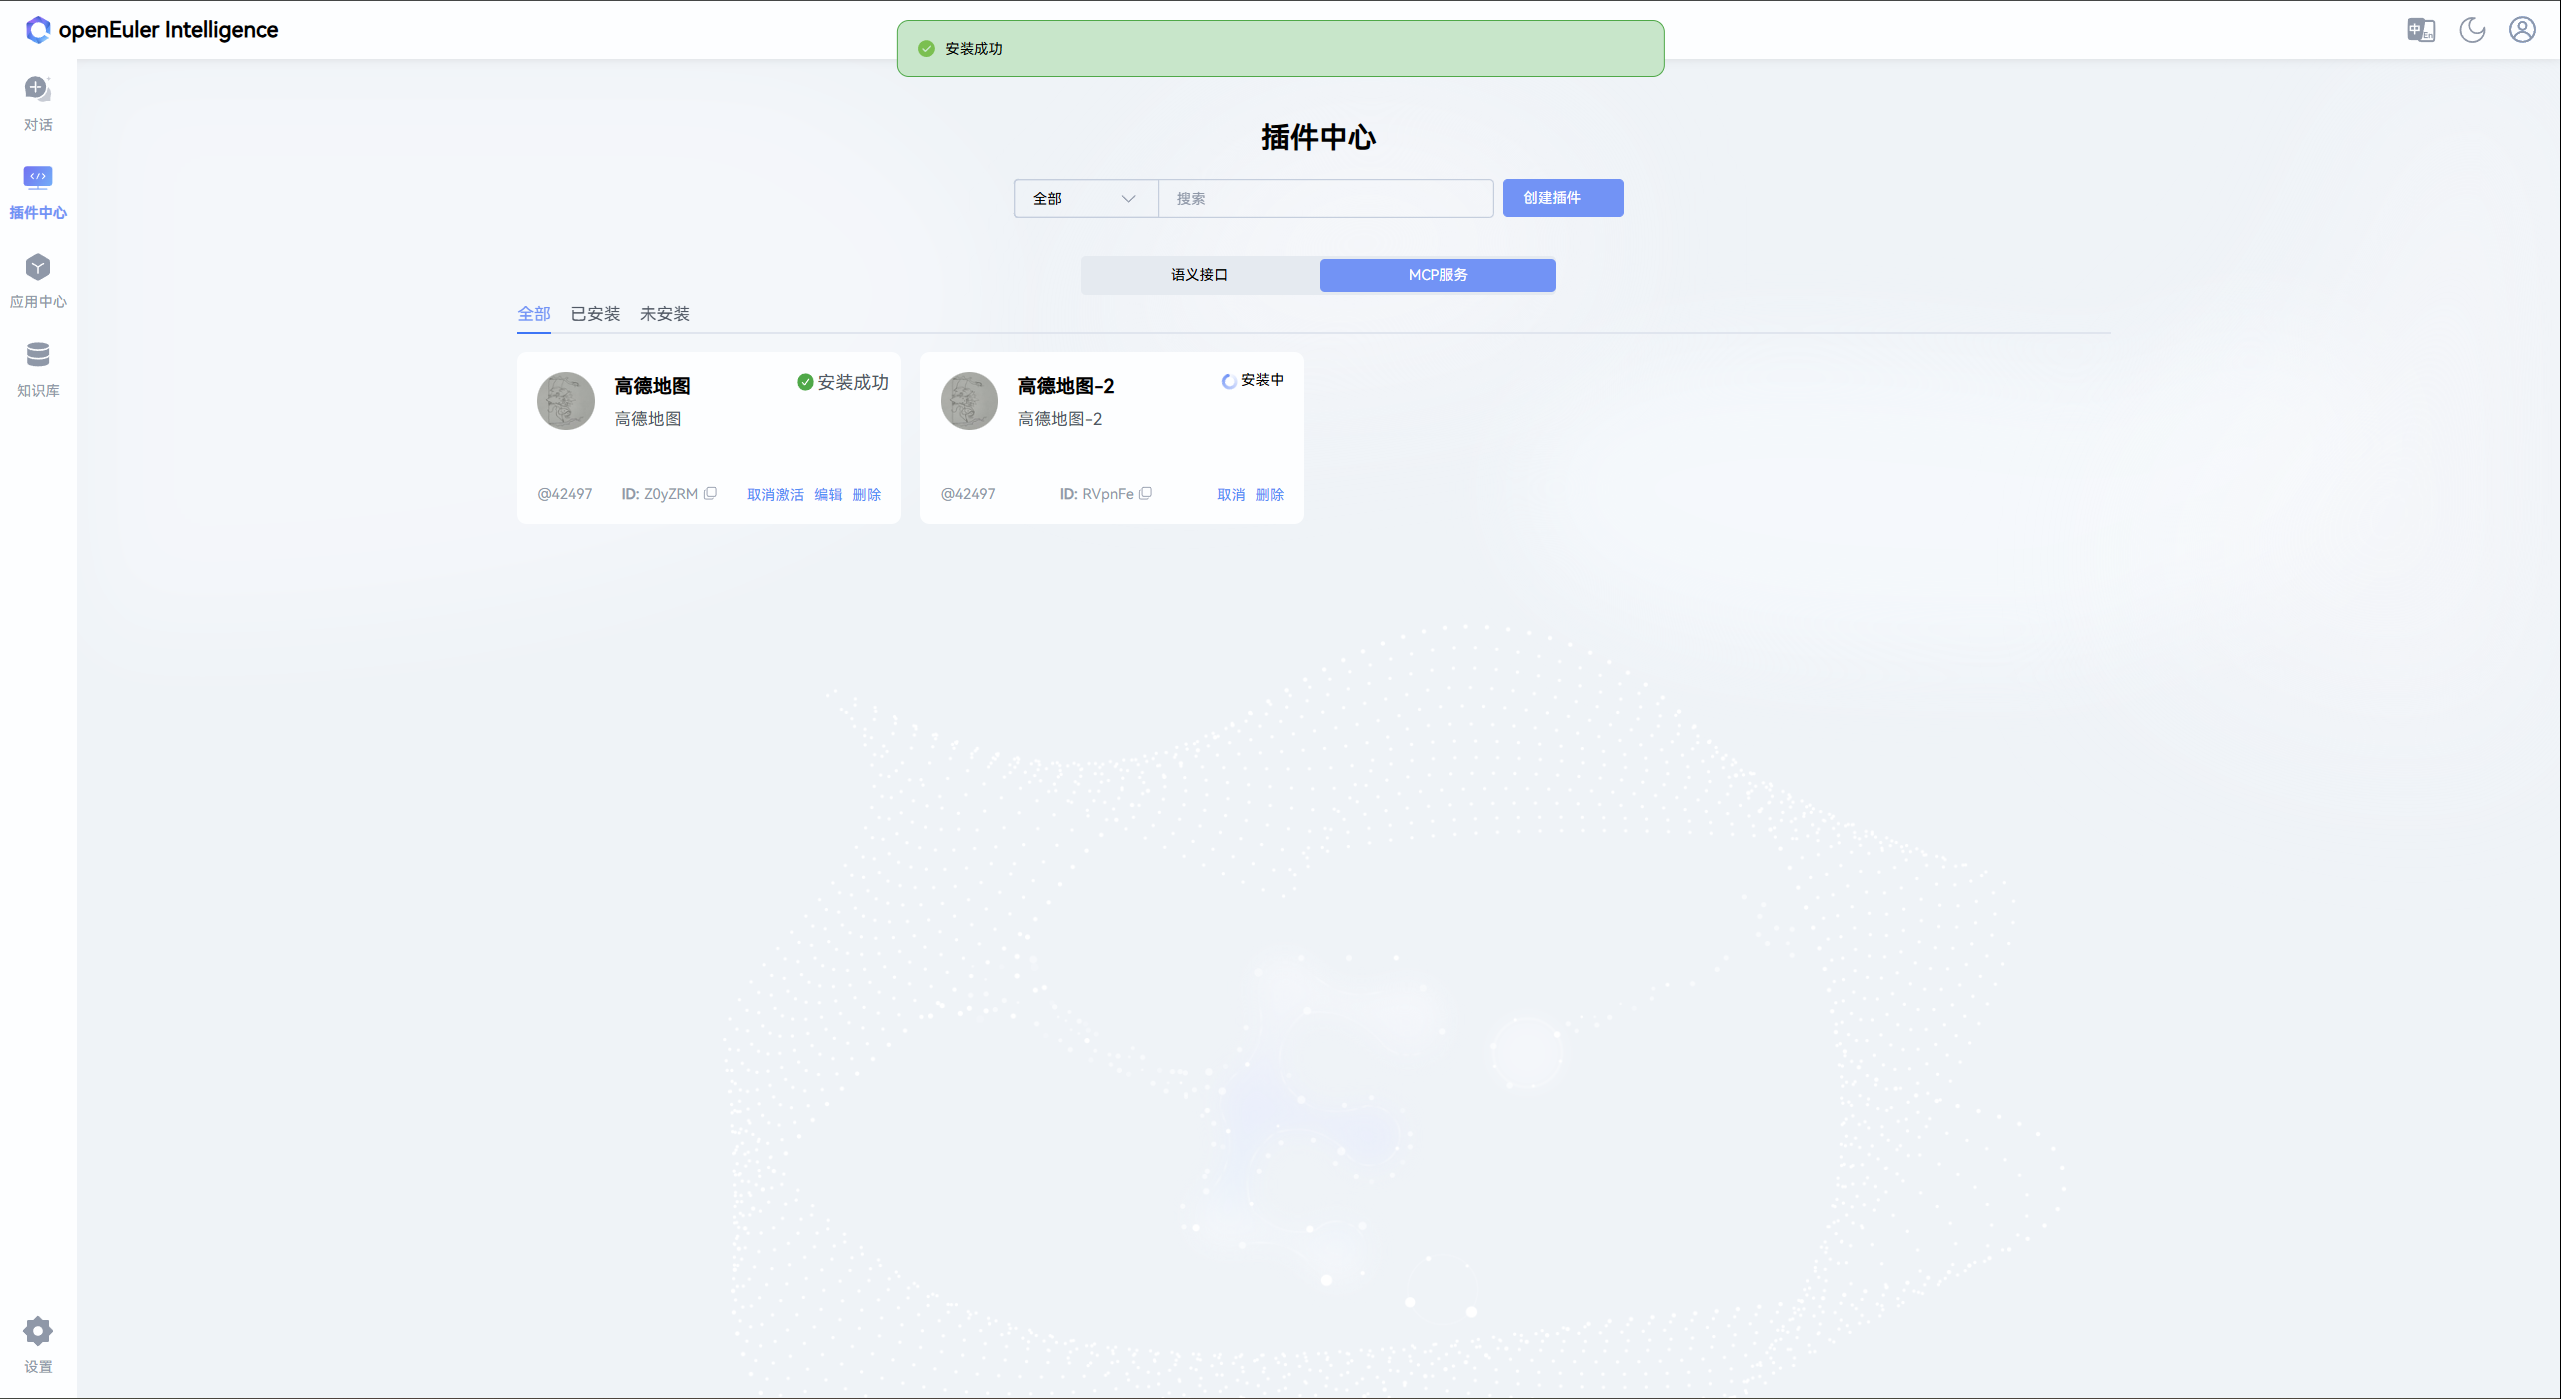The image size is (2561, 1399).
Task: Toggle dark mode with the moon icon
Action: [x=2471, y=30]
